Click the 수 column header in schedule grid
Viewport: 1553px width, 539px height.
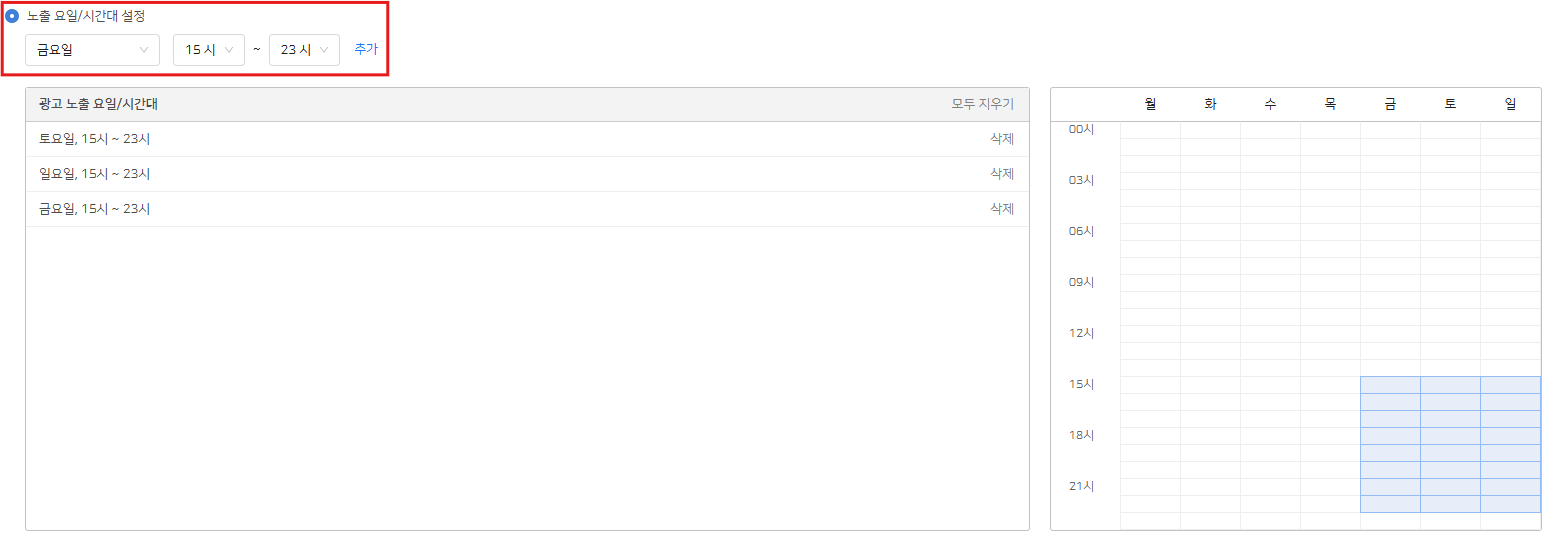click(1270, 104)
